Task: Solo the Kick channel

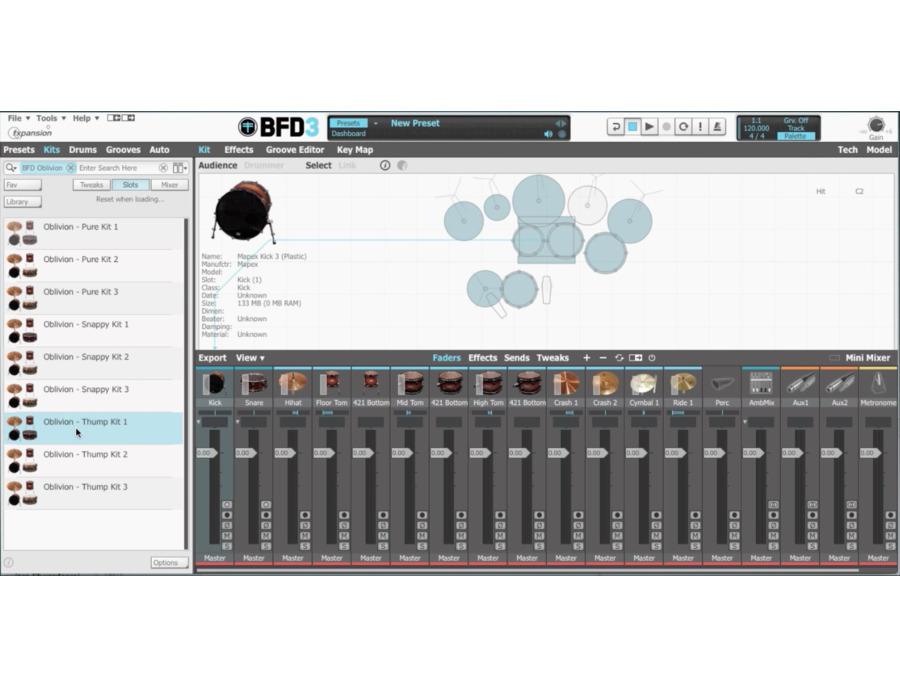Action: (227, 546)
